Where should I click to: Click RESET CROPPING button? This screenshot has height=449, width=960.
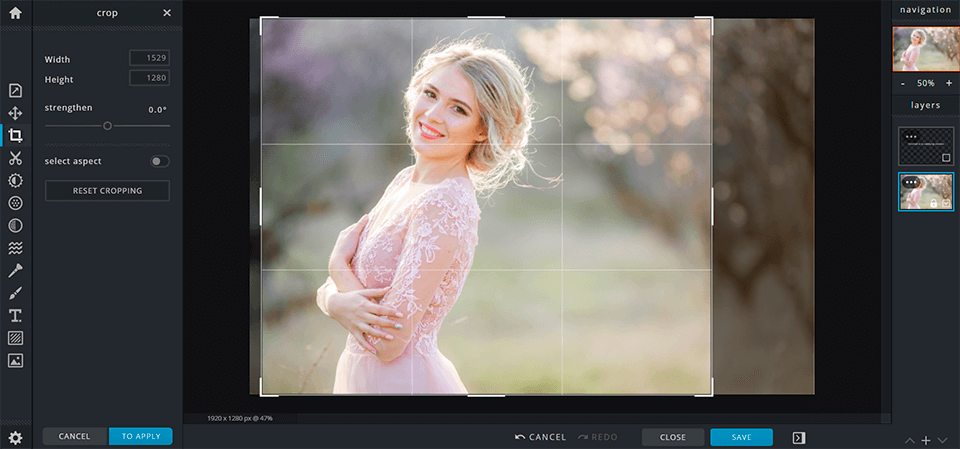107,191
